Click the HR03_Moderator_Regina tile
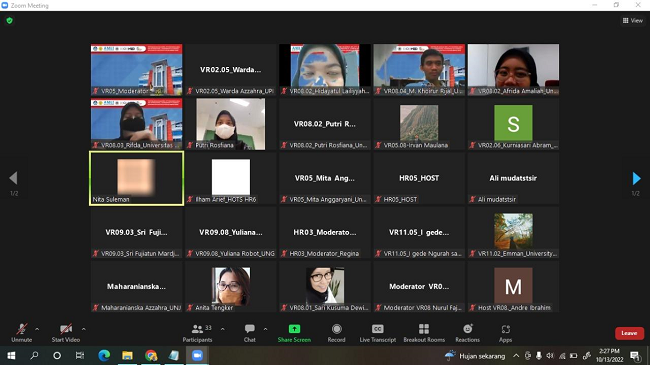 coord(325,232)
